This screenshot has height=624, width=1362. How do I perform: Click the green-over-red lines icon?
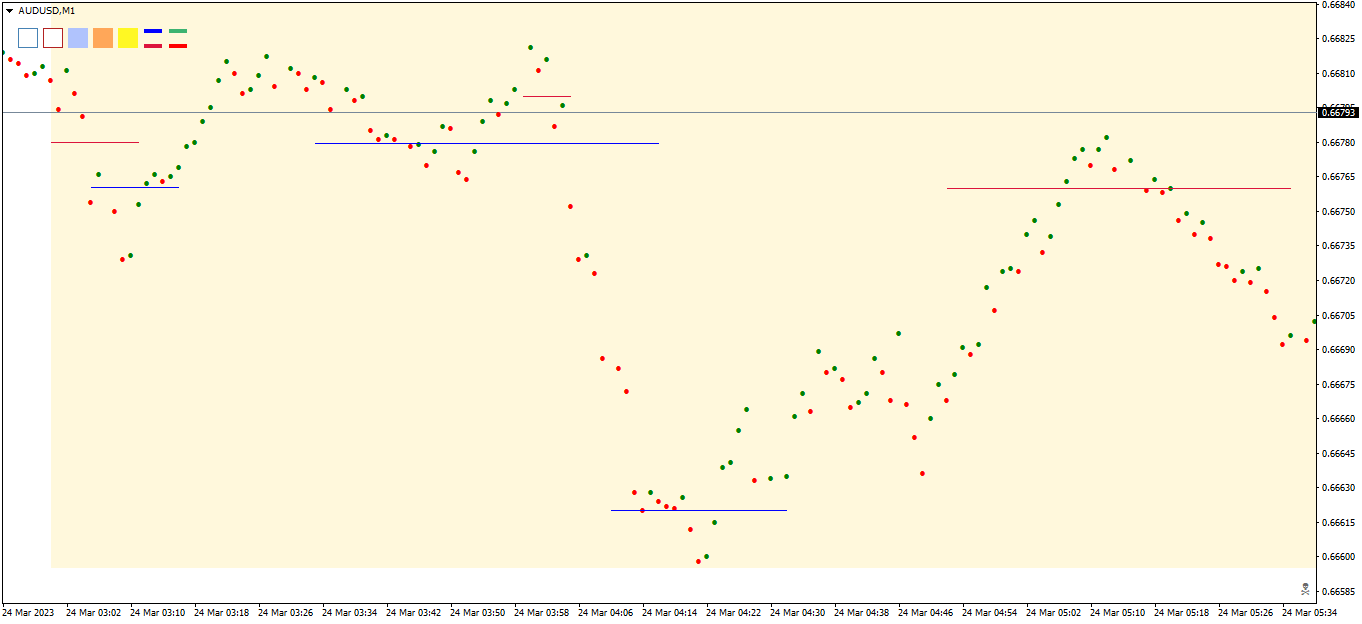pyautogui.click(x=178, y=38)
